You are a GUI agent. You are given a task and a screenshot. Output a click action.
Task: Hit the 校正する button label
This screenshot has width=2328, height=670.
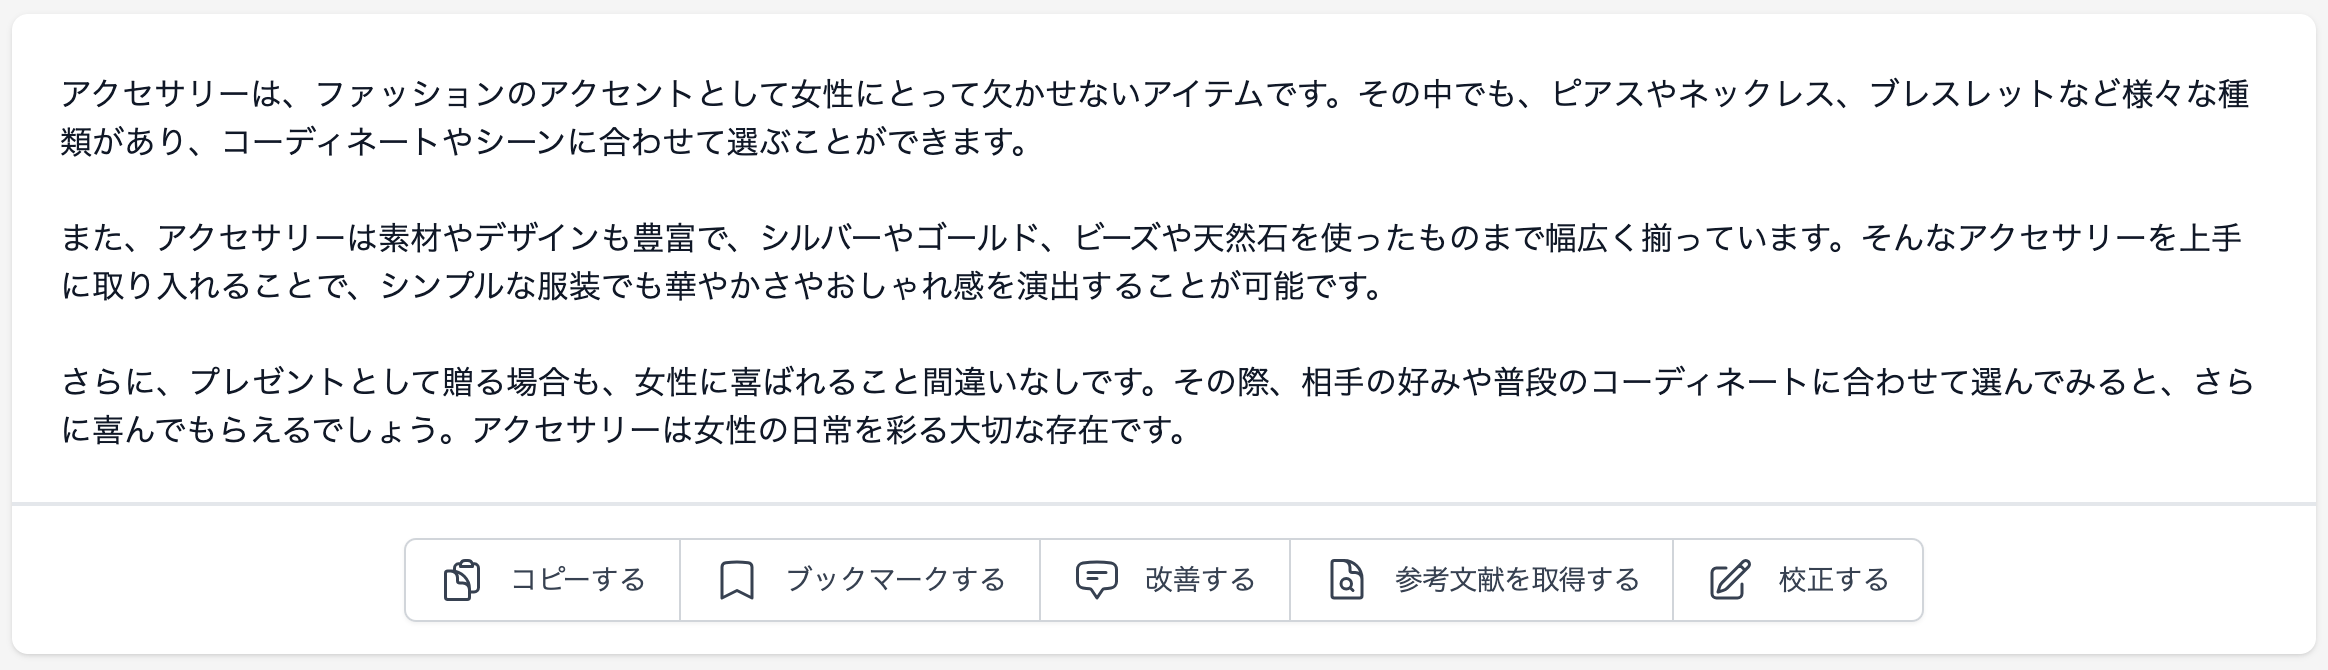(x=1833, y=580)
